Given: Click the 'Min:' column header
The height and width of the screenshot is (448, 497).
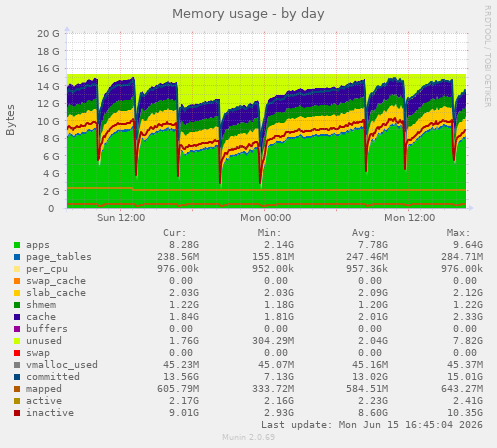Looking at the screenshot, I should tap(269, 233).
